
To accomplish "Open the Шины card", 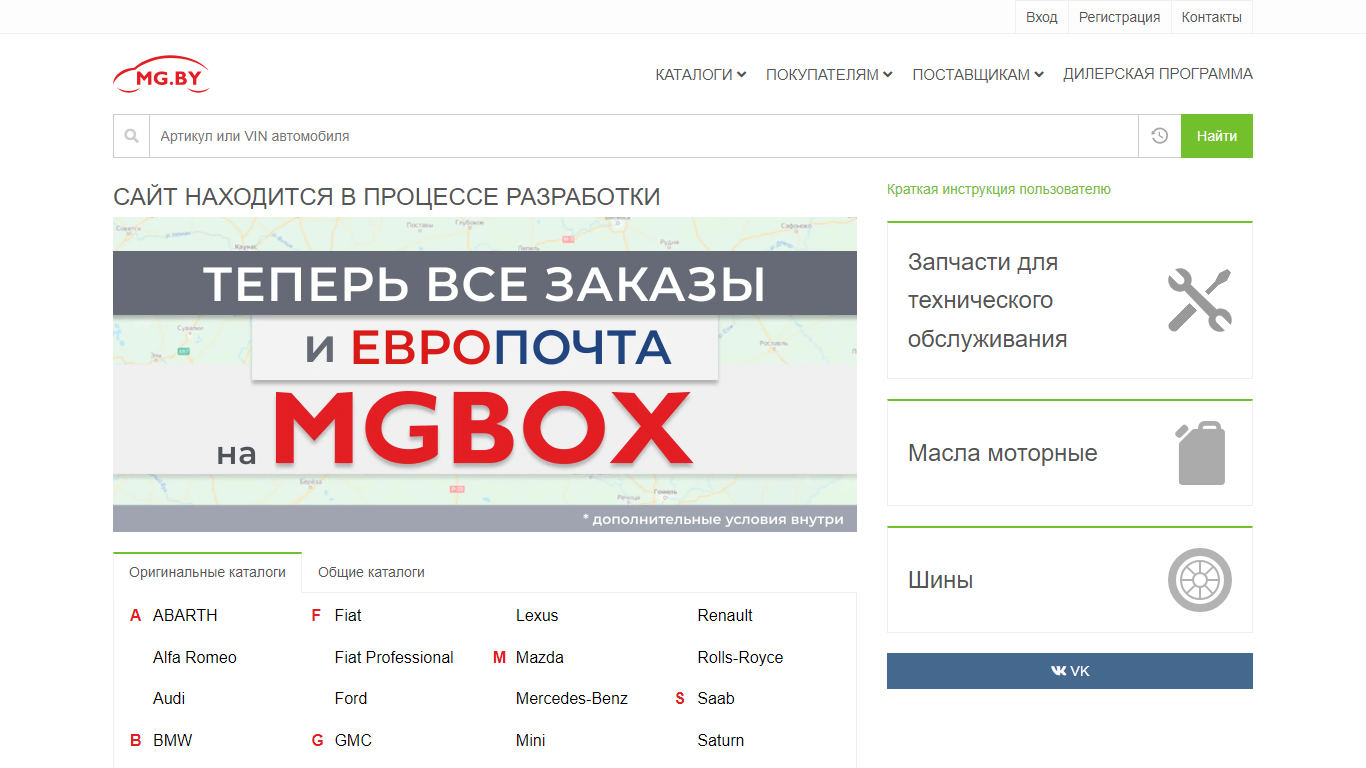I will 1070,580.
